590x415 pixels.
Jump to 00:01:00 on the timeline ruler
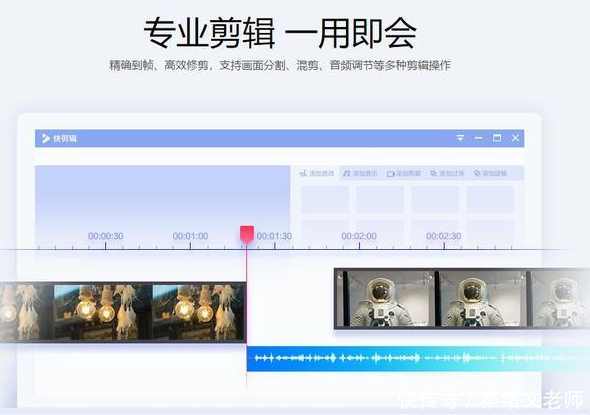tap(190, 236)
